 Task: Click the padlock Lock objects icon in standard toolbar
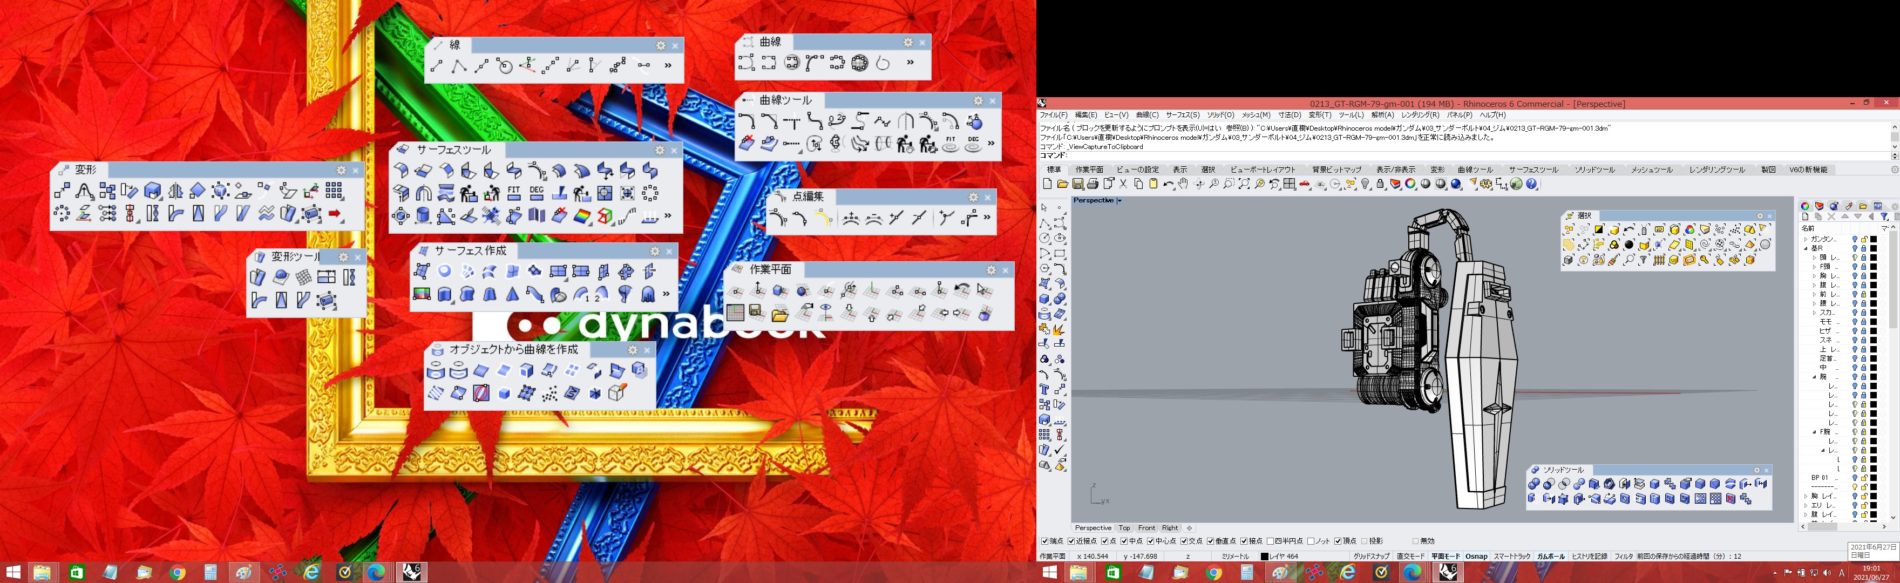coord(1380,184)
